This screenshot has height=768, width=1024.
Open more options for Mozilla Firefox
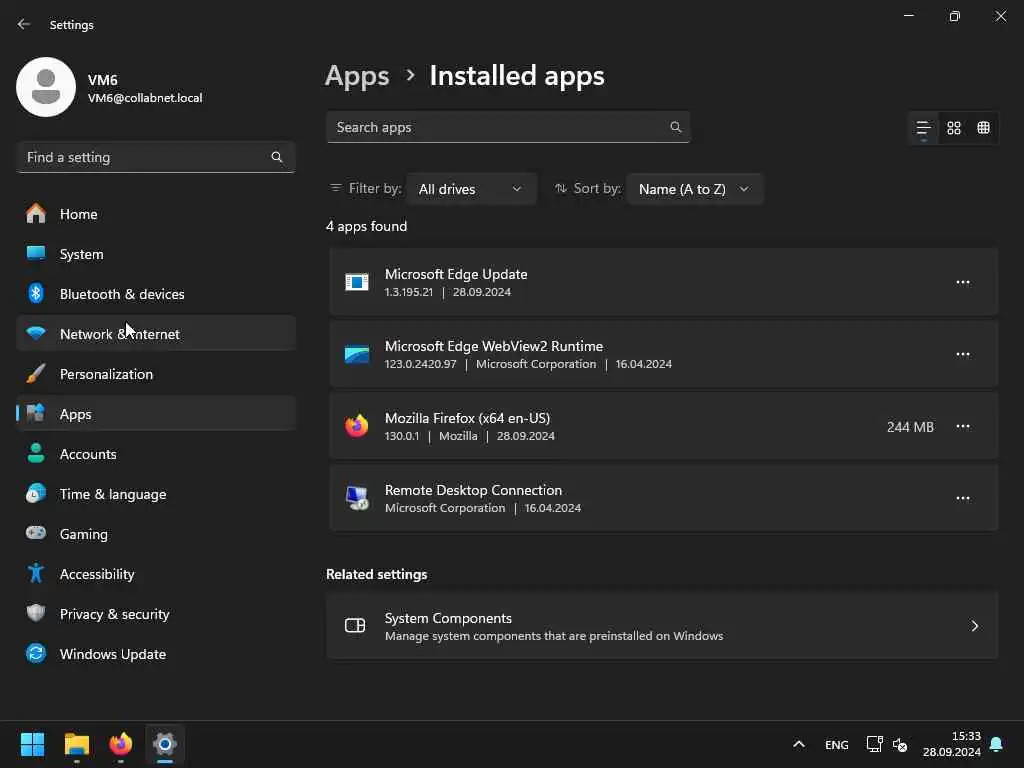[963, 426]
